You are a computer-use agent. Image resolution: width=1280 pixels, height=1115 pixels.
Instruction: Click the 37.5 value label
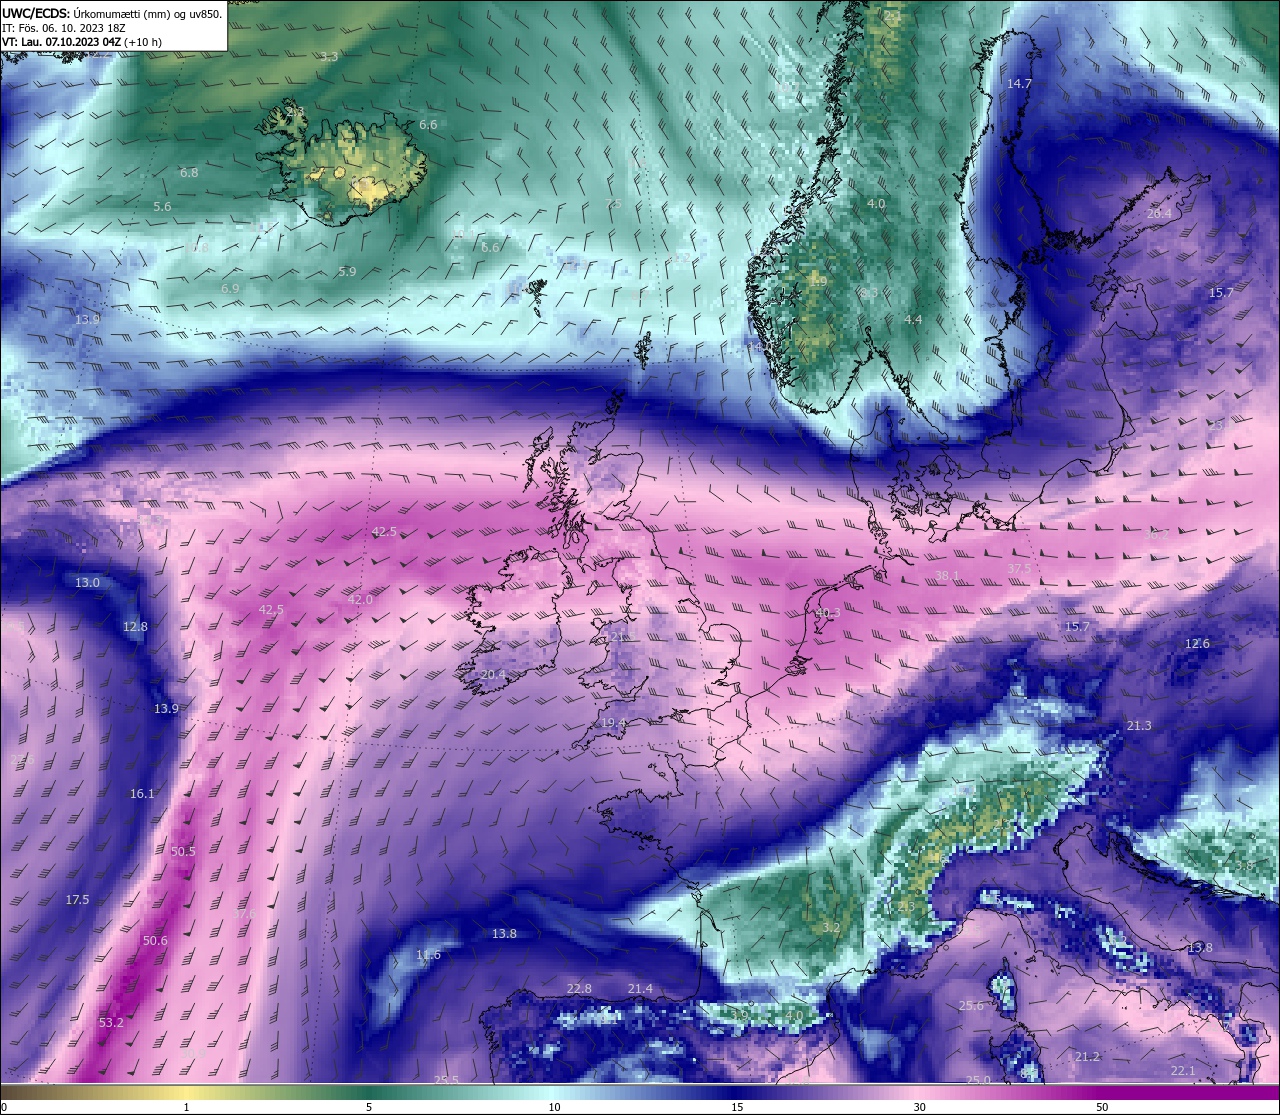(1019, 568)
